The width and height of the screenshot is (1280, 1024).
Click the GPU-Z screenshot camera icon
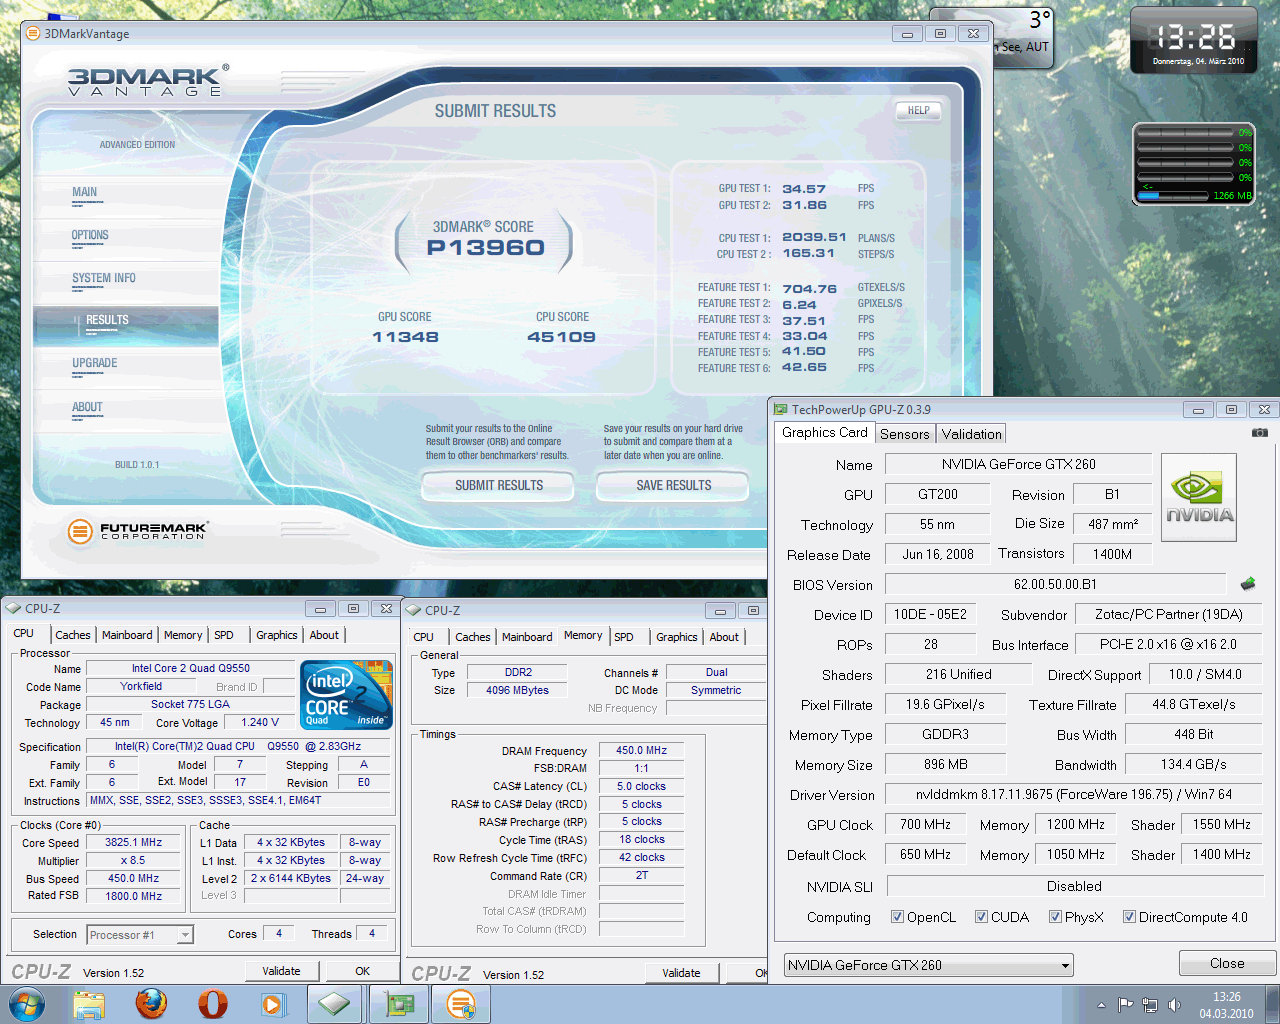tap(1259, 433)
